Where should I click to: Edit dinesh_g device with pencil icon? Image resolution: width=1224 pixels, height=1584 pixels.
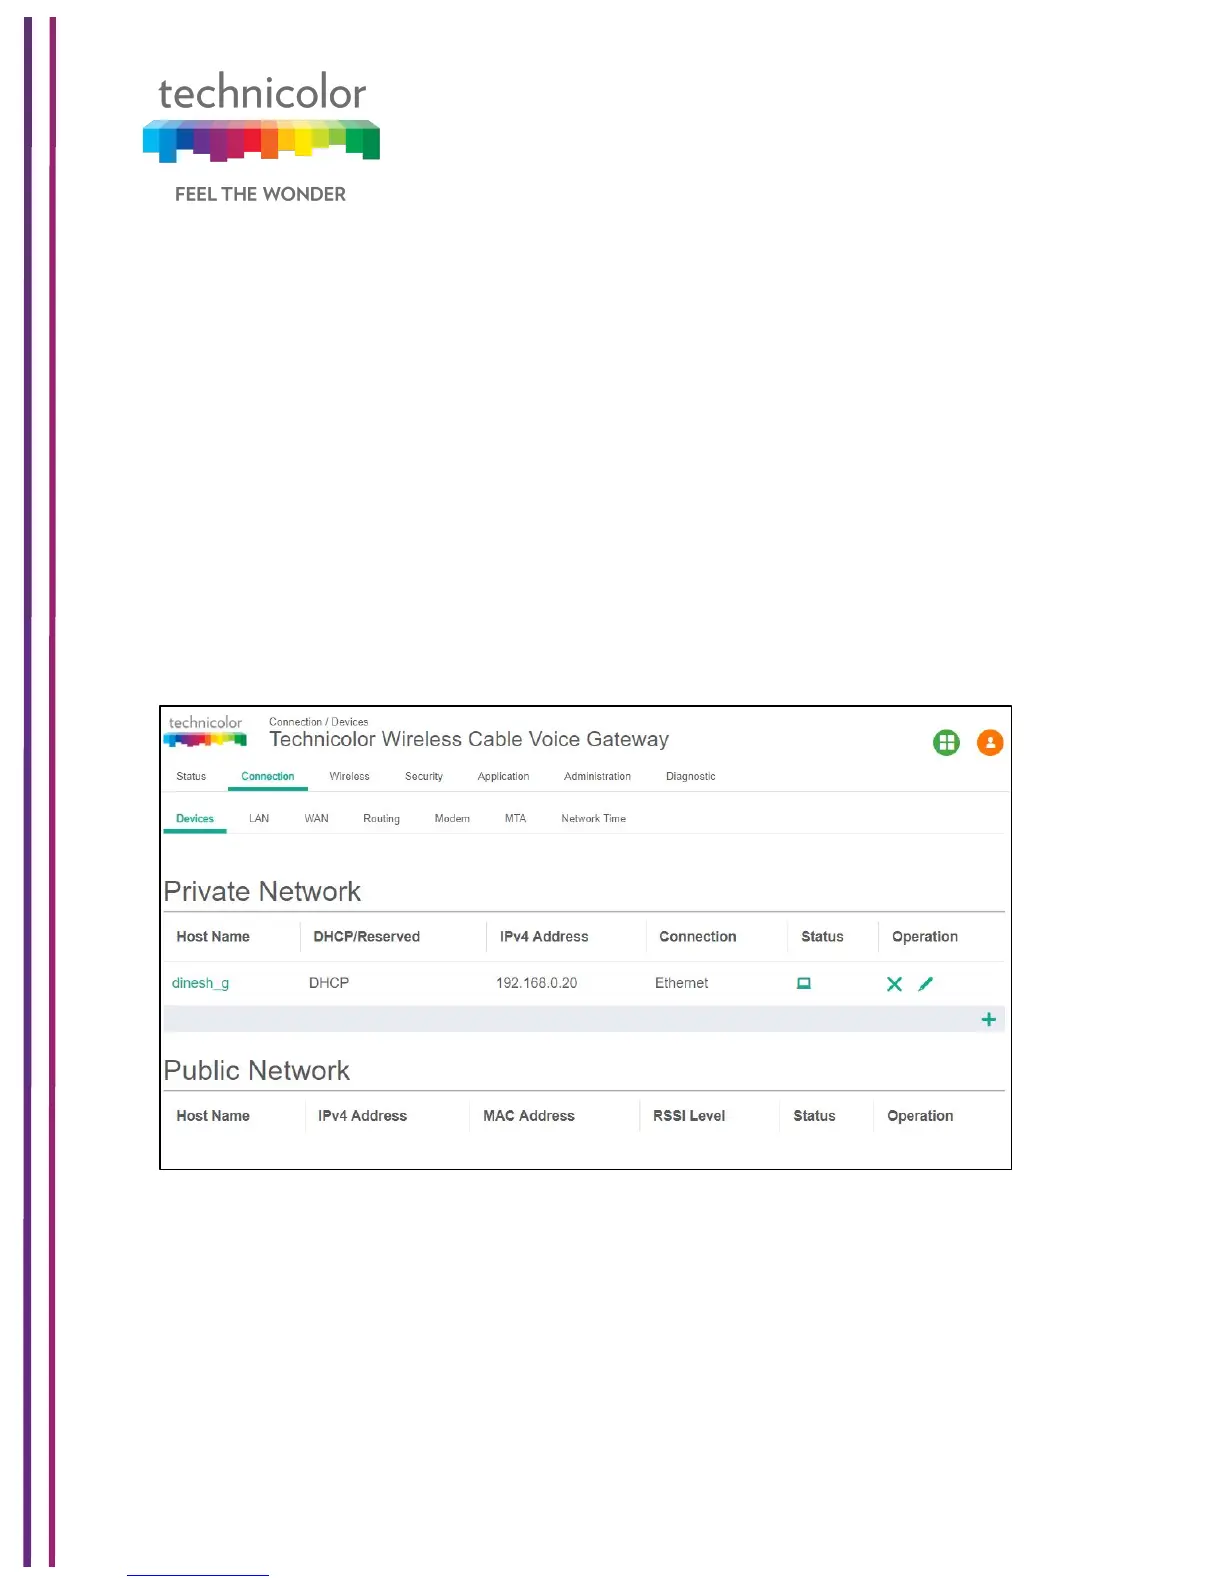[x=926, y=984]
